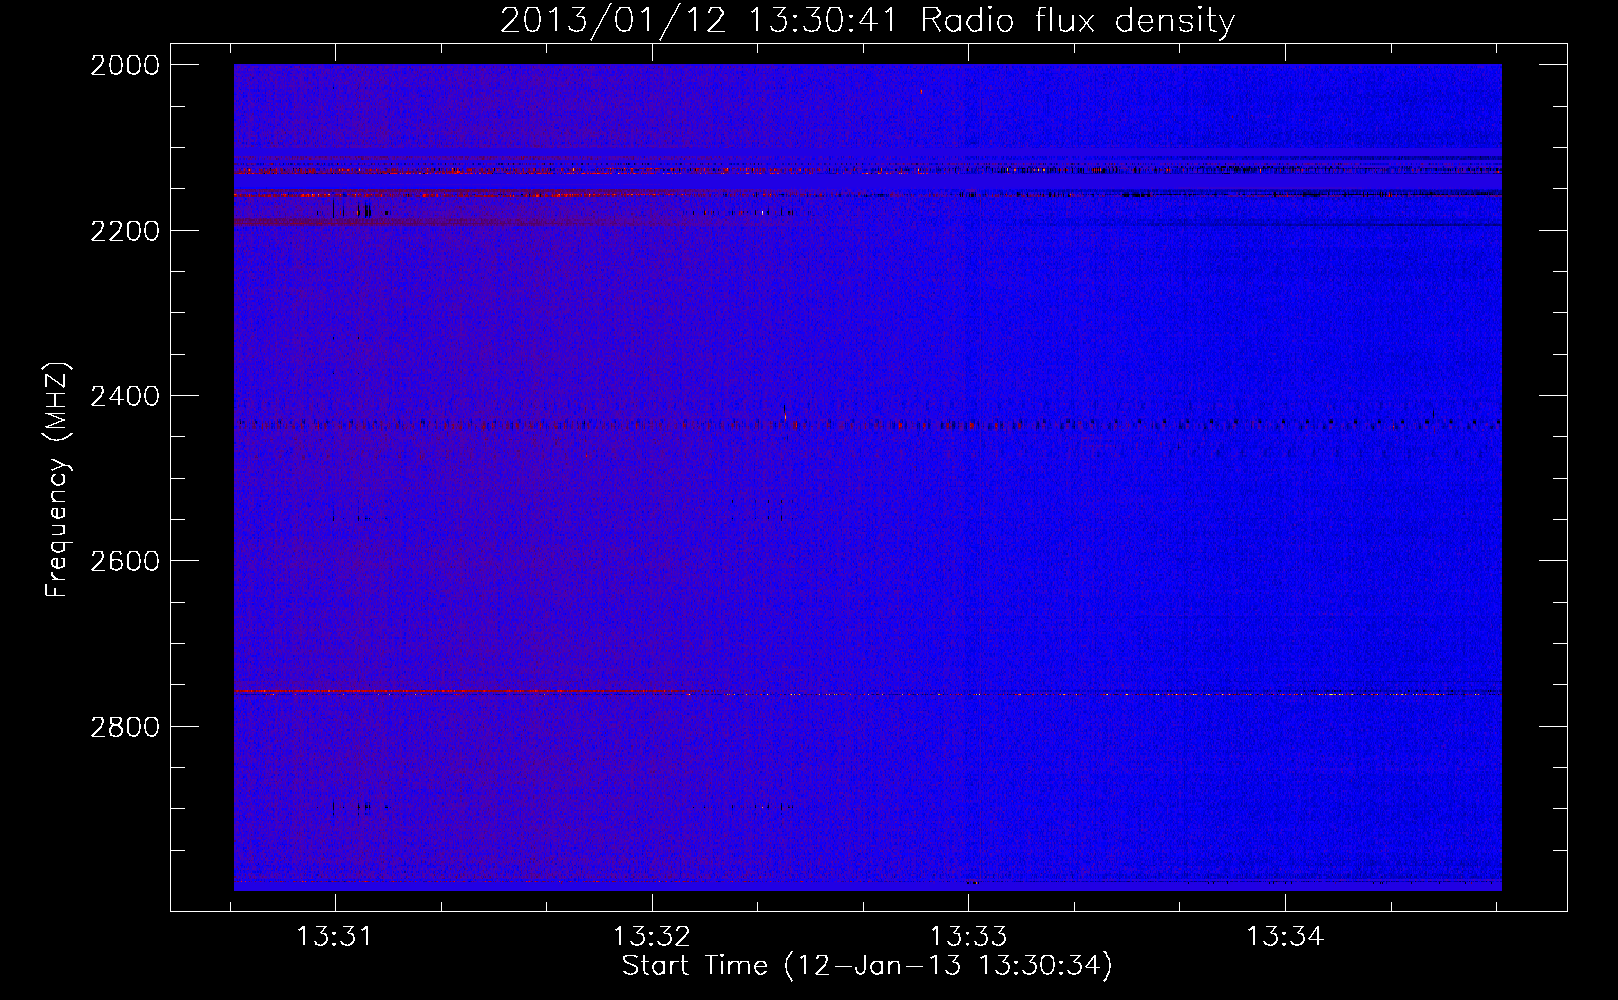
Task: Select the 2800 frequency tick label
Action: [125, 726]
